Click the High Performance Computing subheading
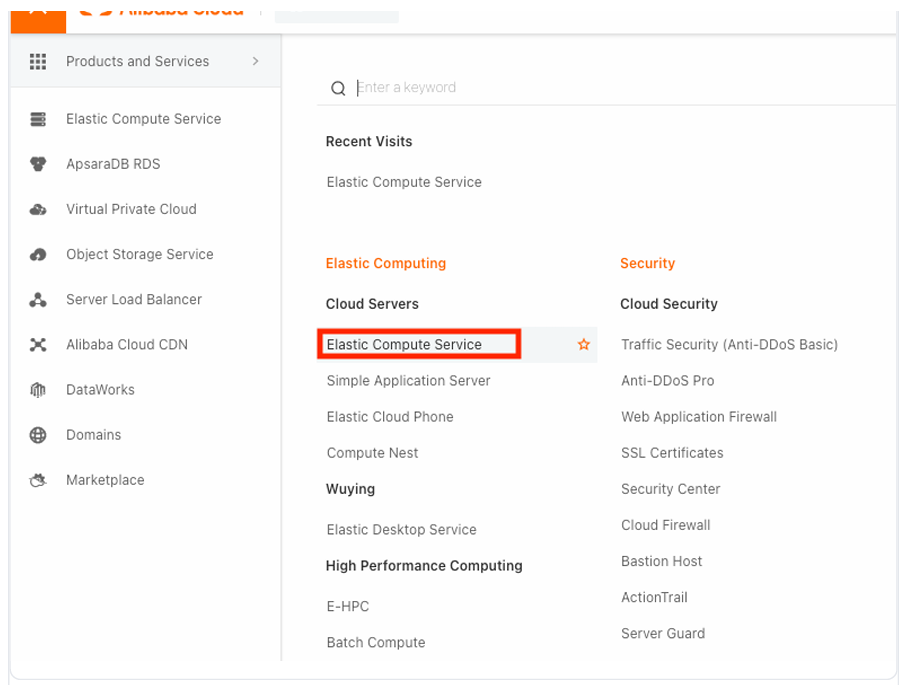 click(424, 566)
